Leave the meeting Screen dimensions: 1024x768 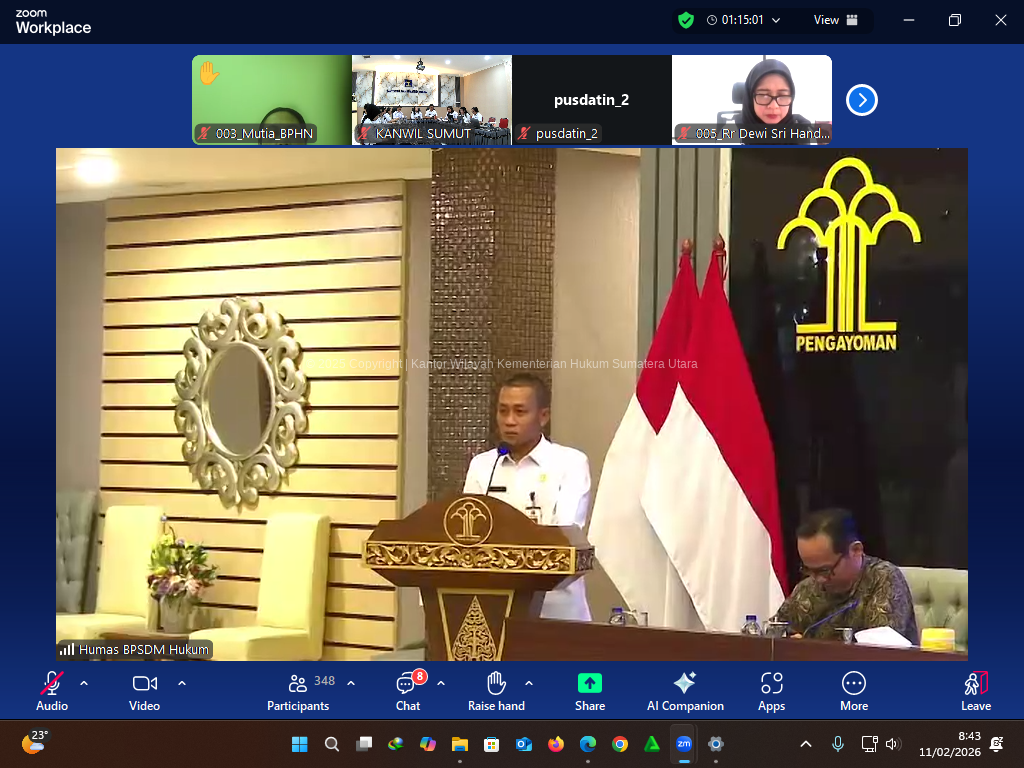point(976,691)
